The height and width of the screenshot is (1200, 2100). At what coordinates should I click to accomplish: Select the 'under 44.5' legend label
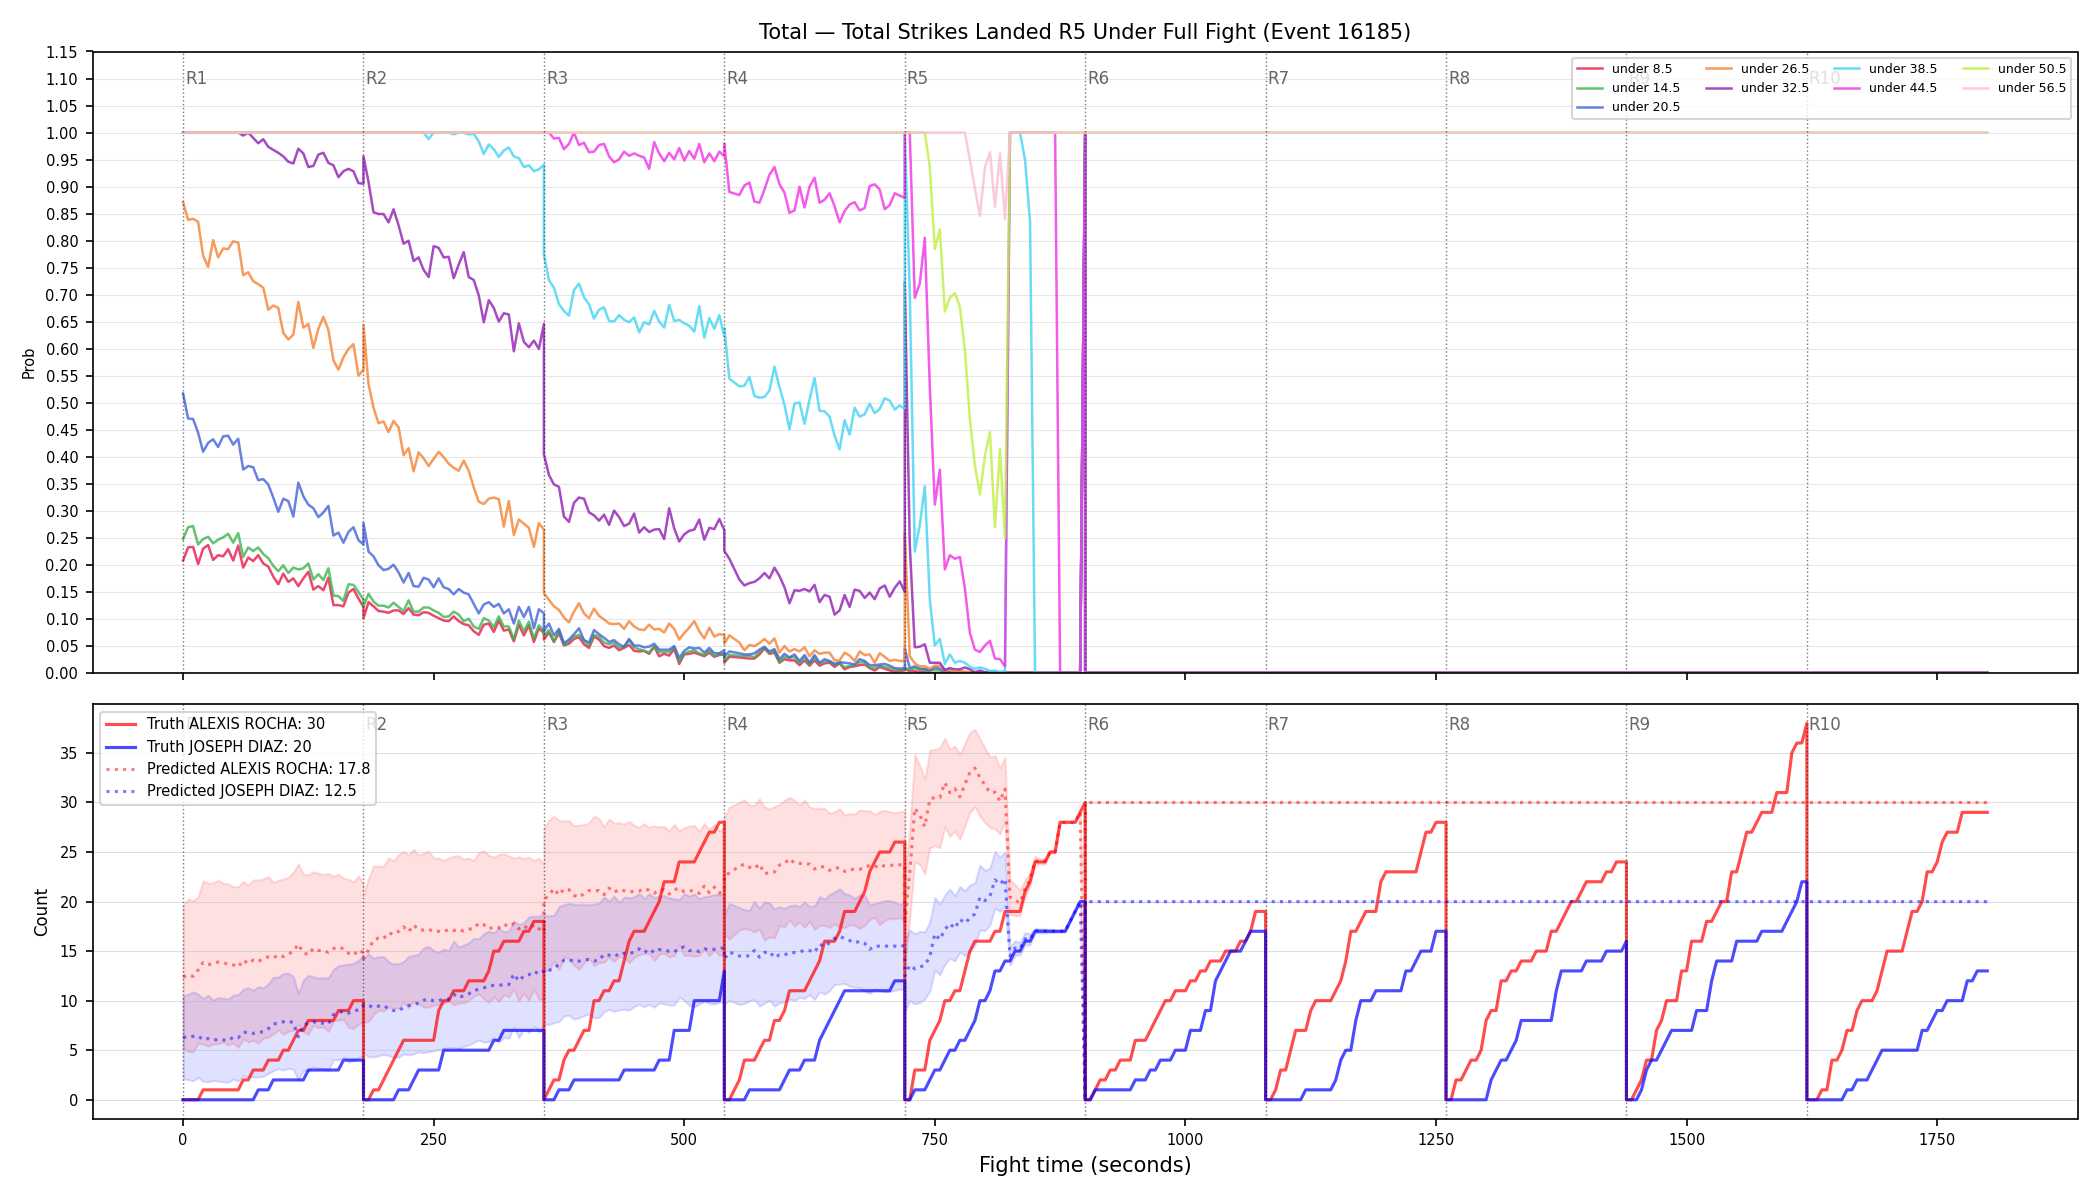click(x=1902, y=88)
